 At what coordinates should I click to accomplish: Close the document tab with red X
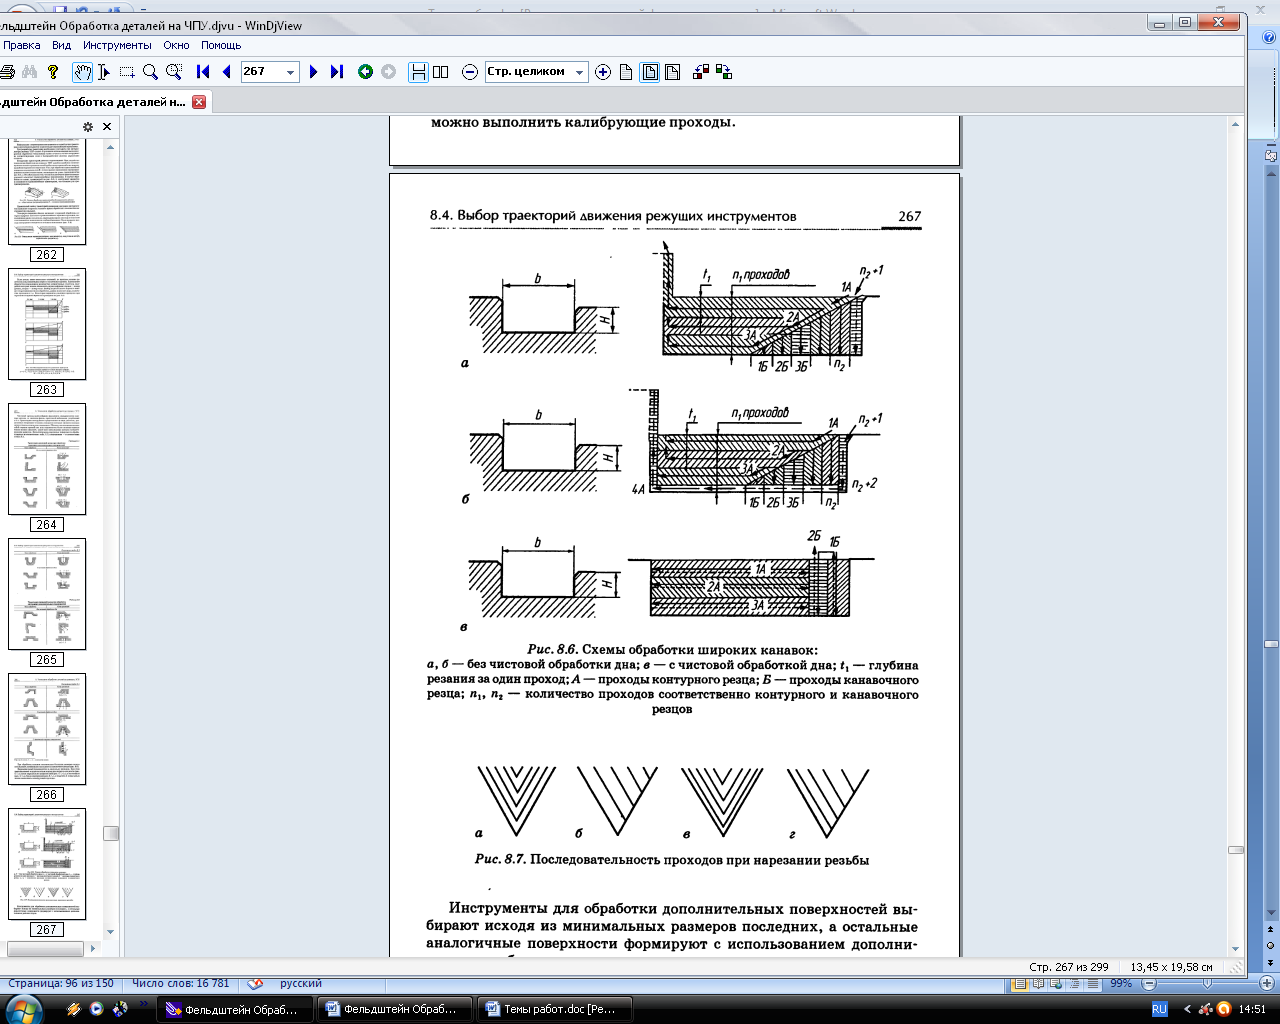tap(199, 102)
